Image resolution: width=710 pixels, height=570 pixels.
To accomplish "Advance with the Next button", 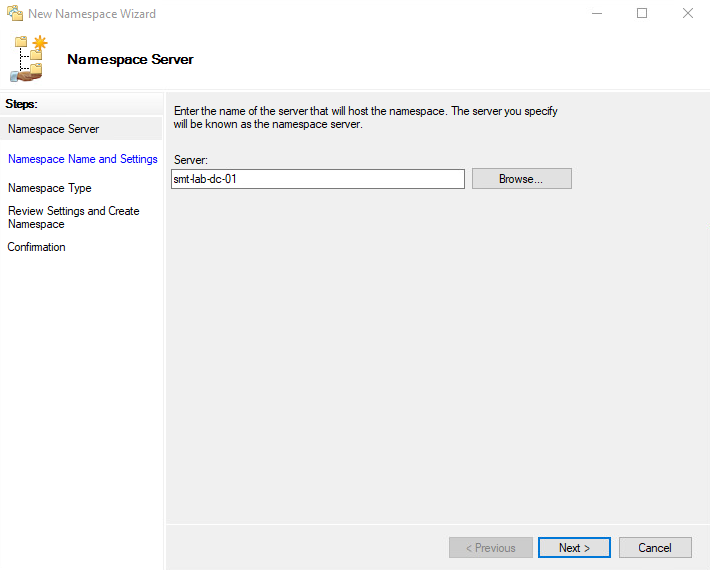I will pyautogui.click(x=574, y=548).
